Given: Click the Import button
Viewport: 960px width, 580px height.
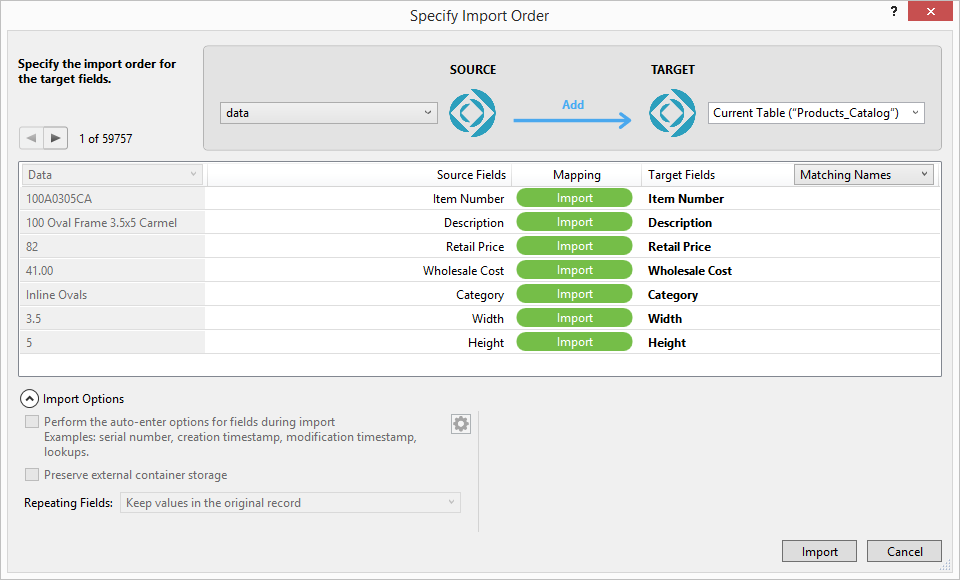Looking at the screenshot, I should [x=819, y=551].
